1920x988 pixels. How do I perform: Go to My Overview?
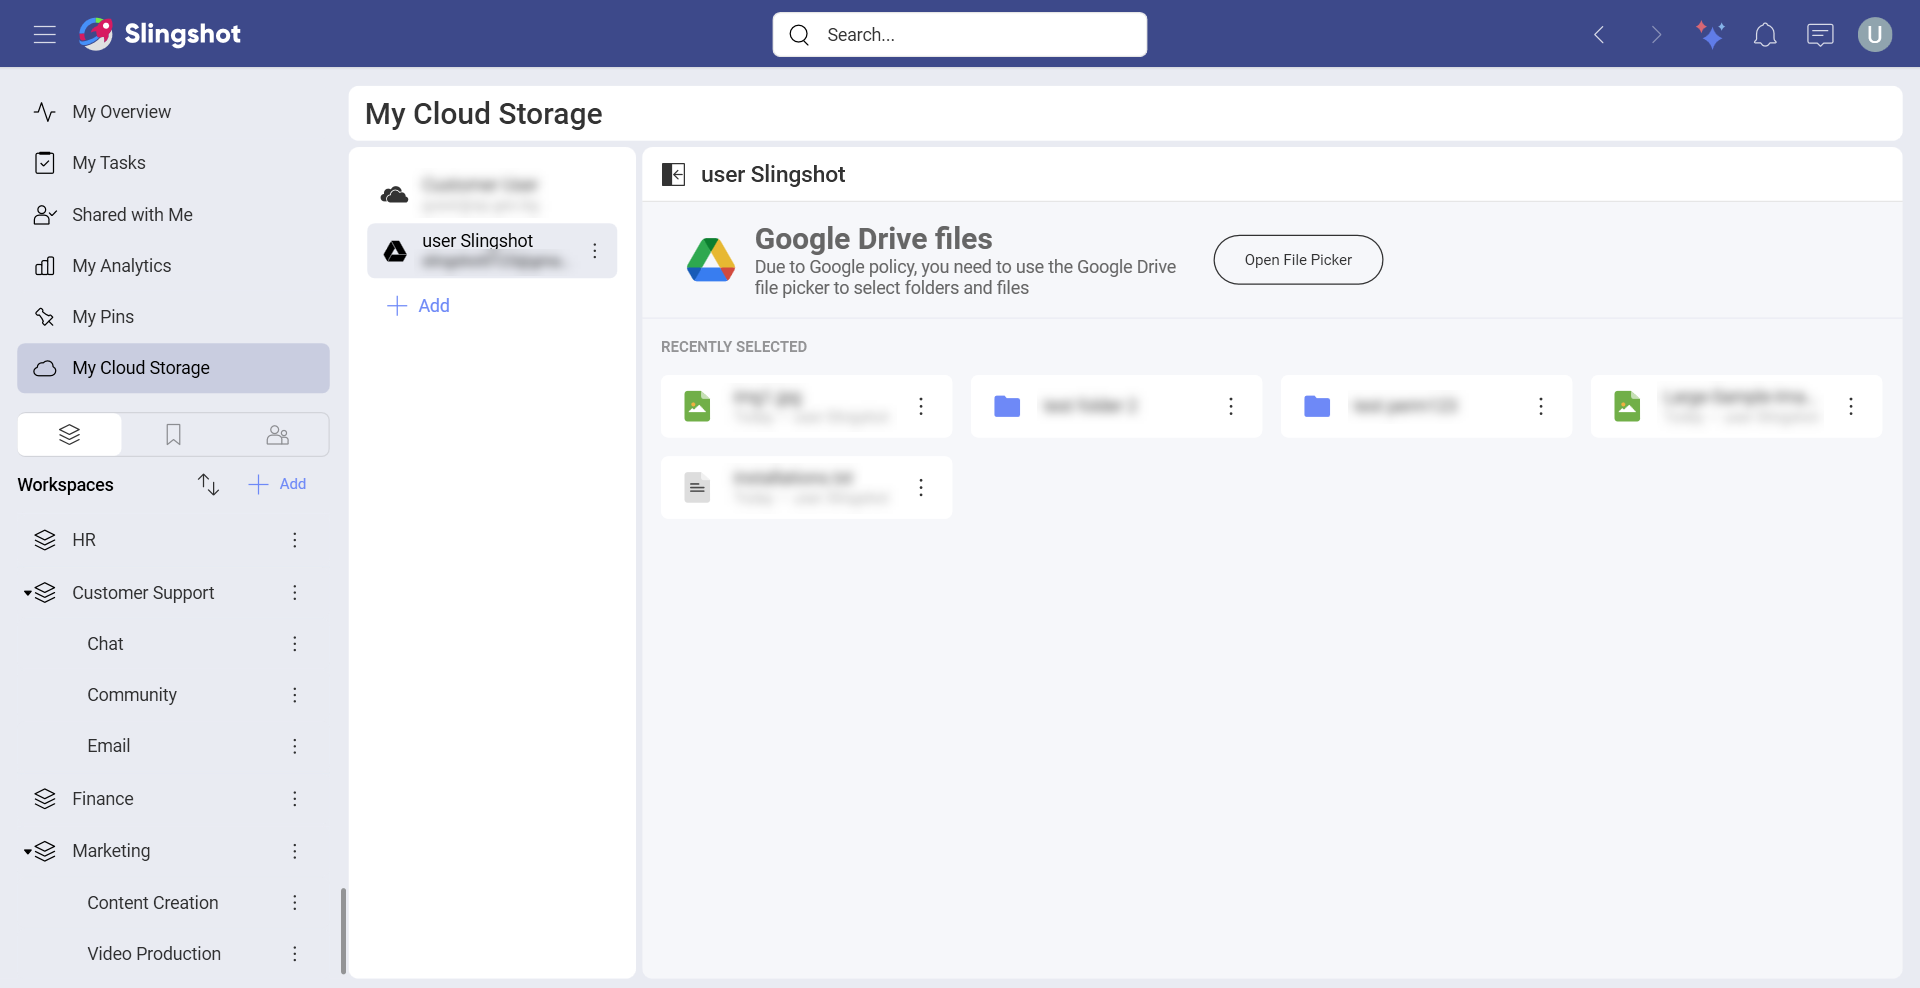[x=120, y=111]
